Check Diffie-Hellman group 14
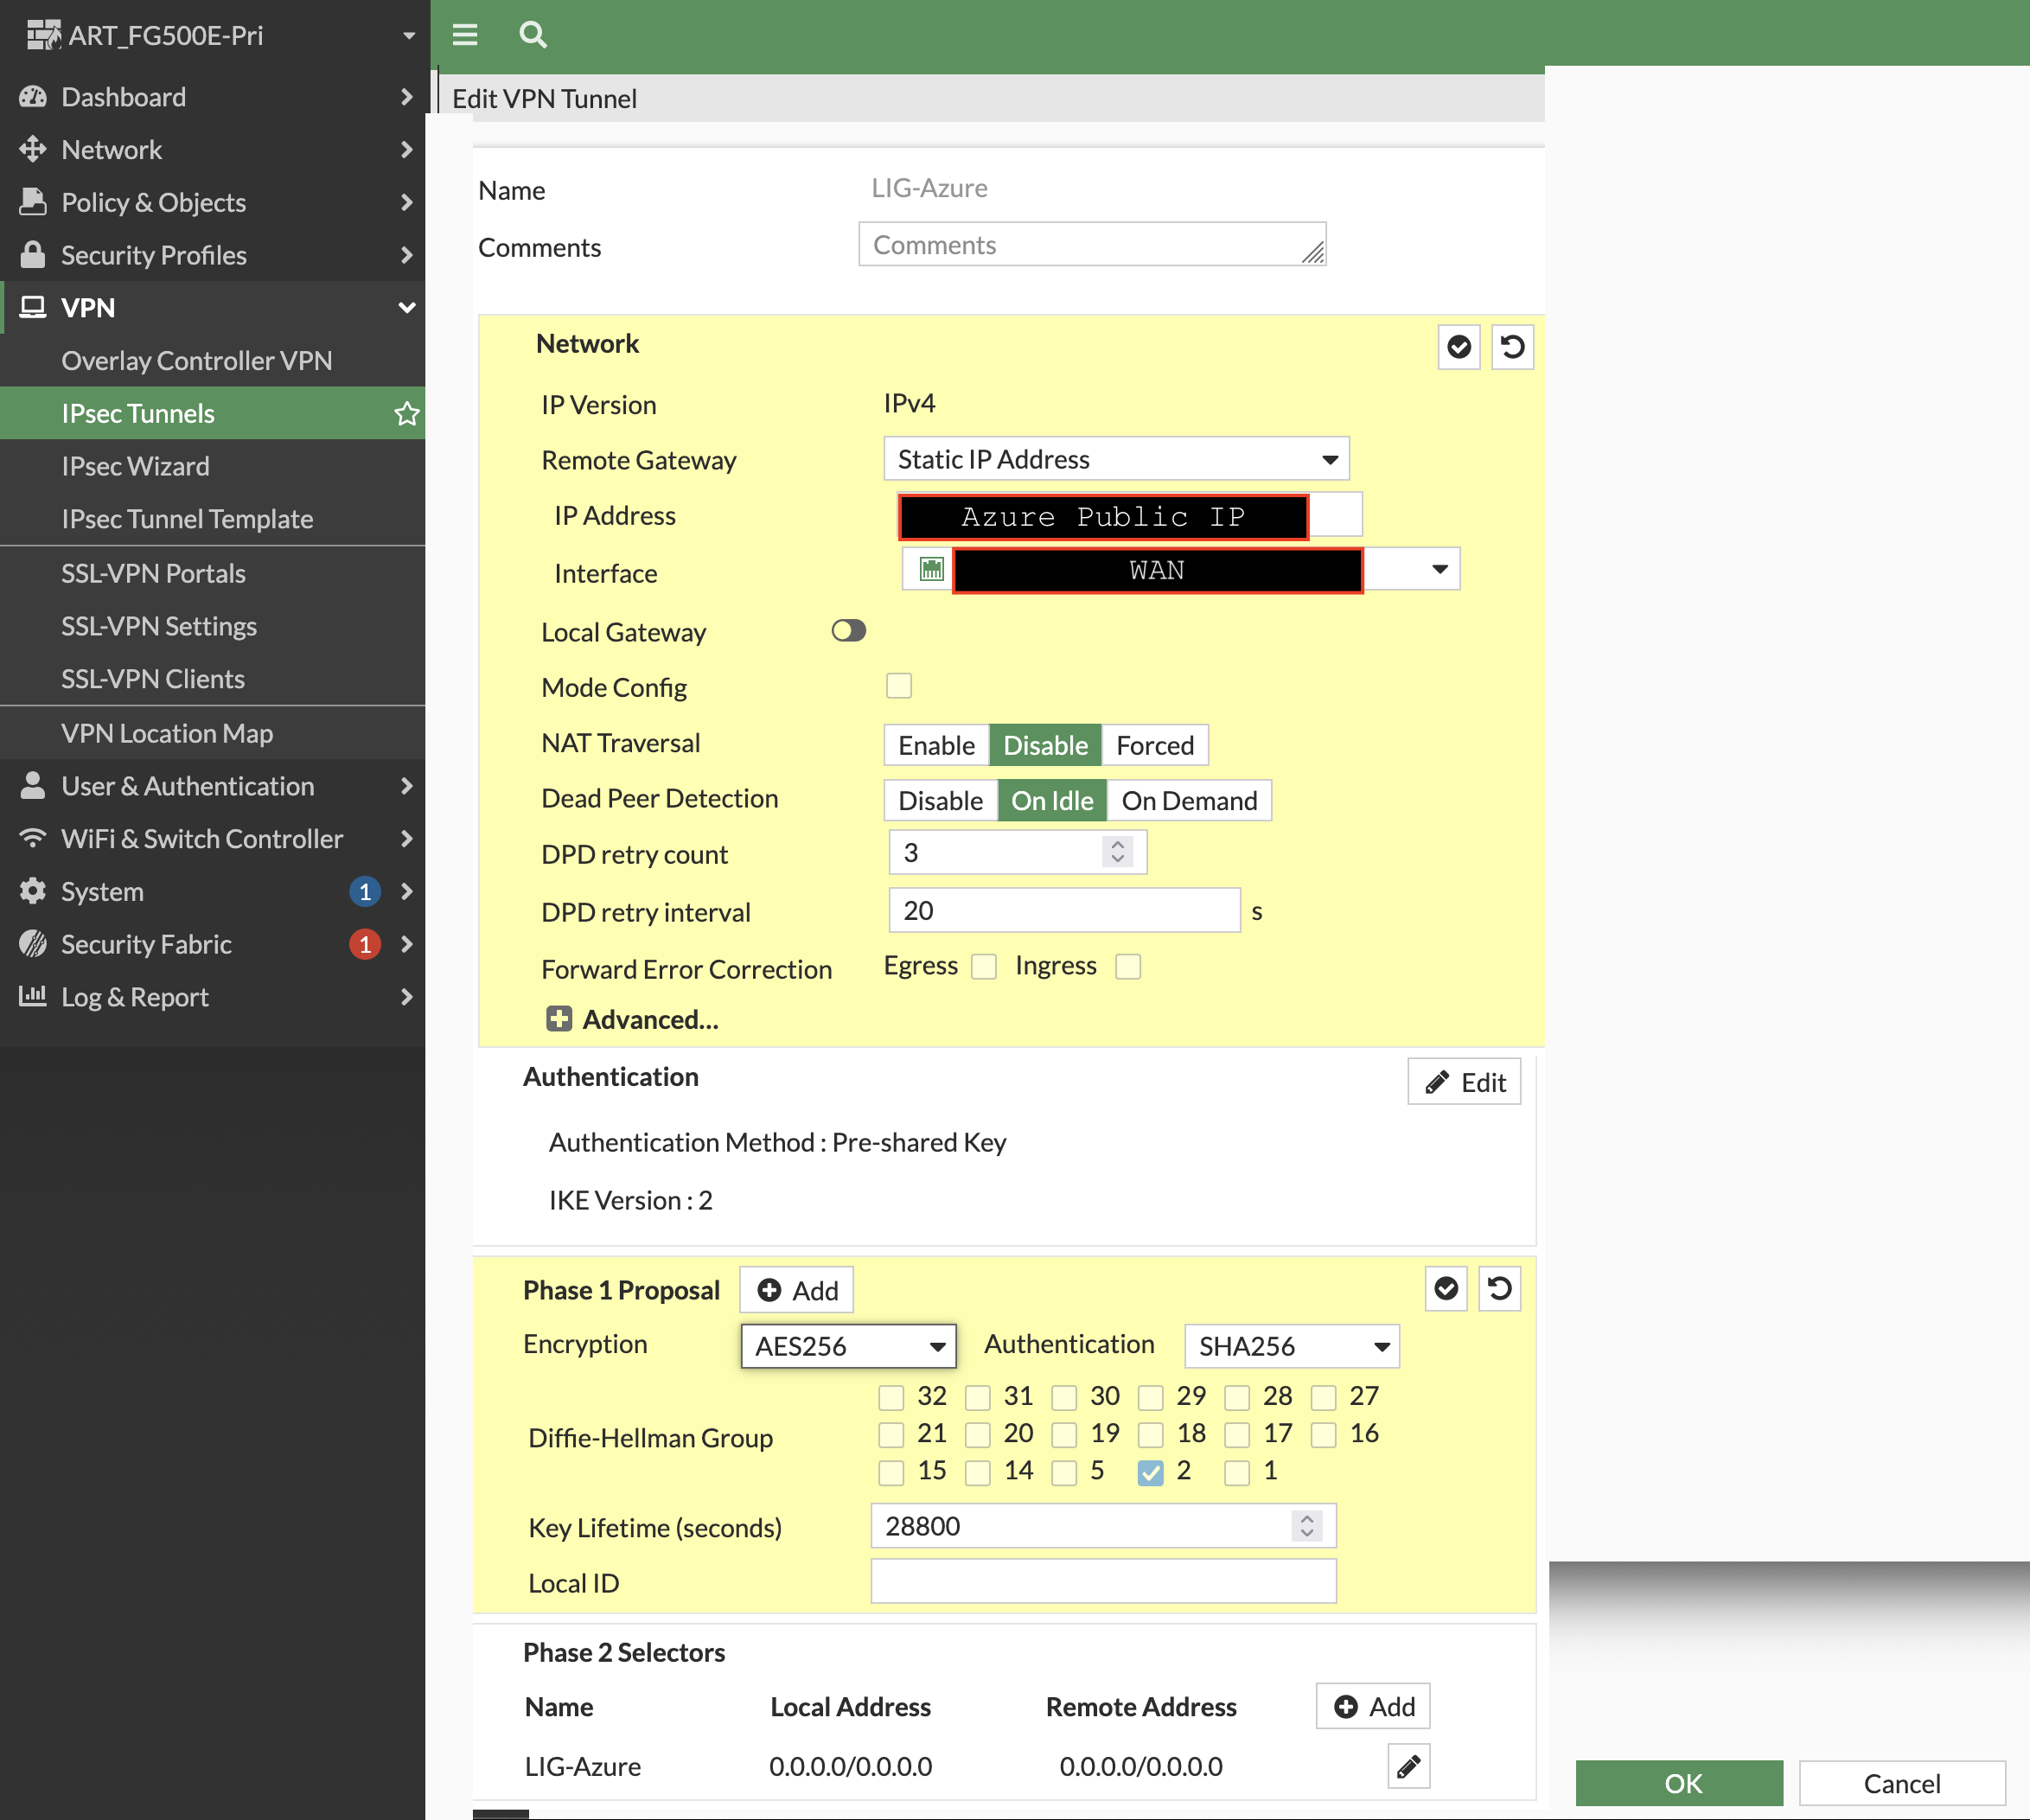 (978, 1472)
